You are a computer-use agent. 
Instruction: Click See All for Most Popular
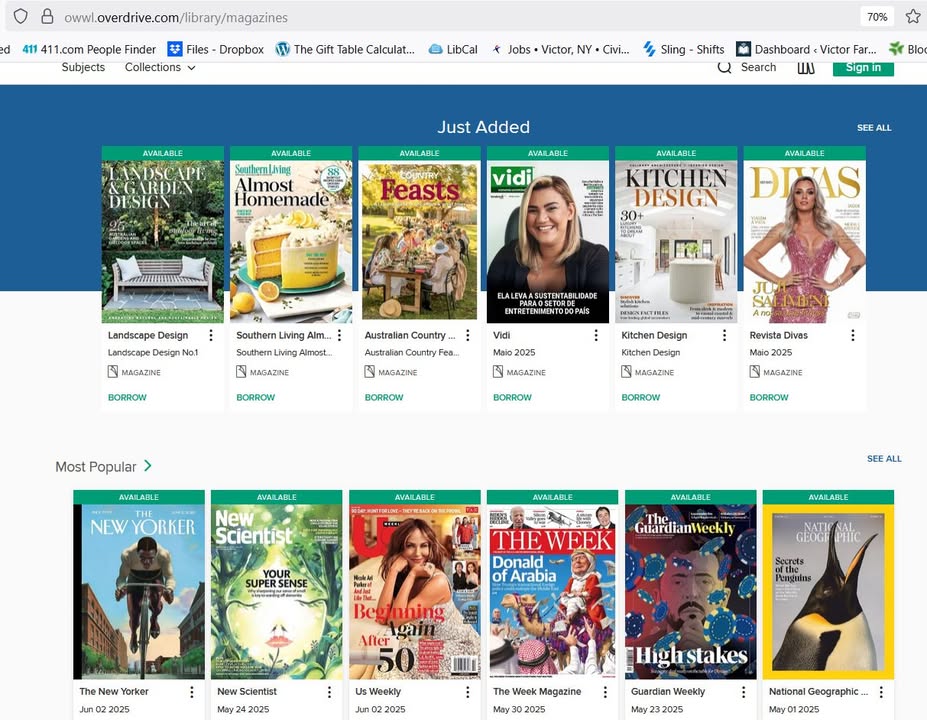pyautogui.click(x=884, y=459)
